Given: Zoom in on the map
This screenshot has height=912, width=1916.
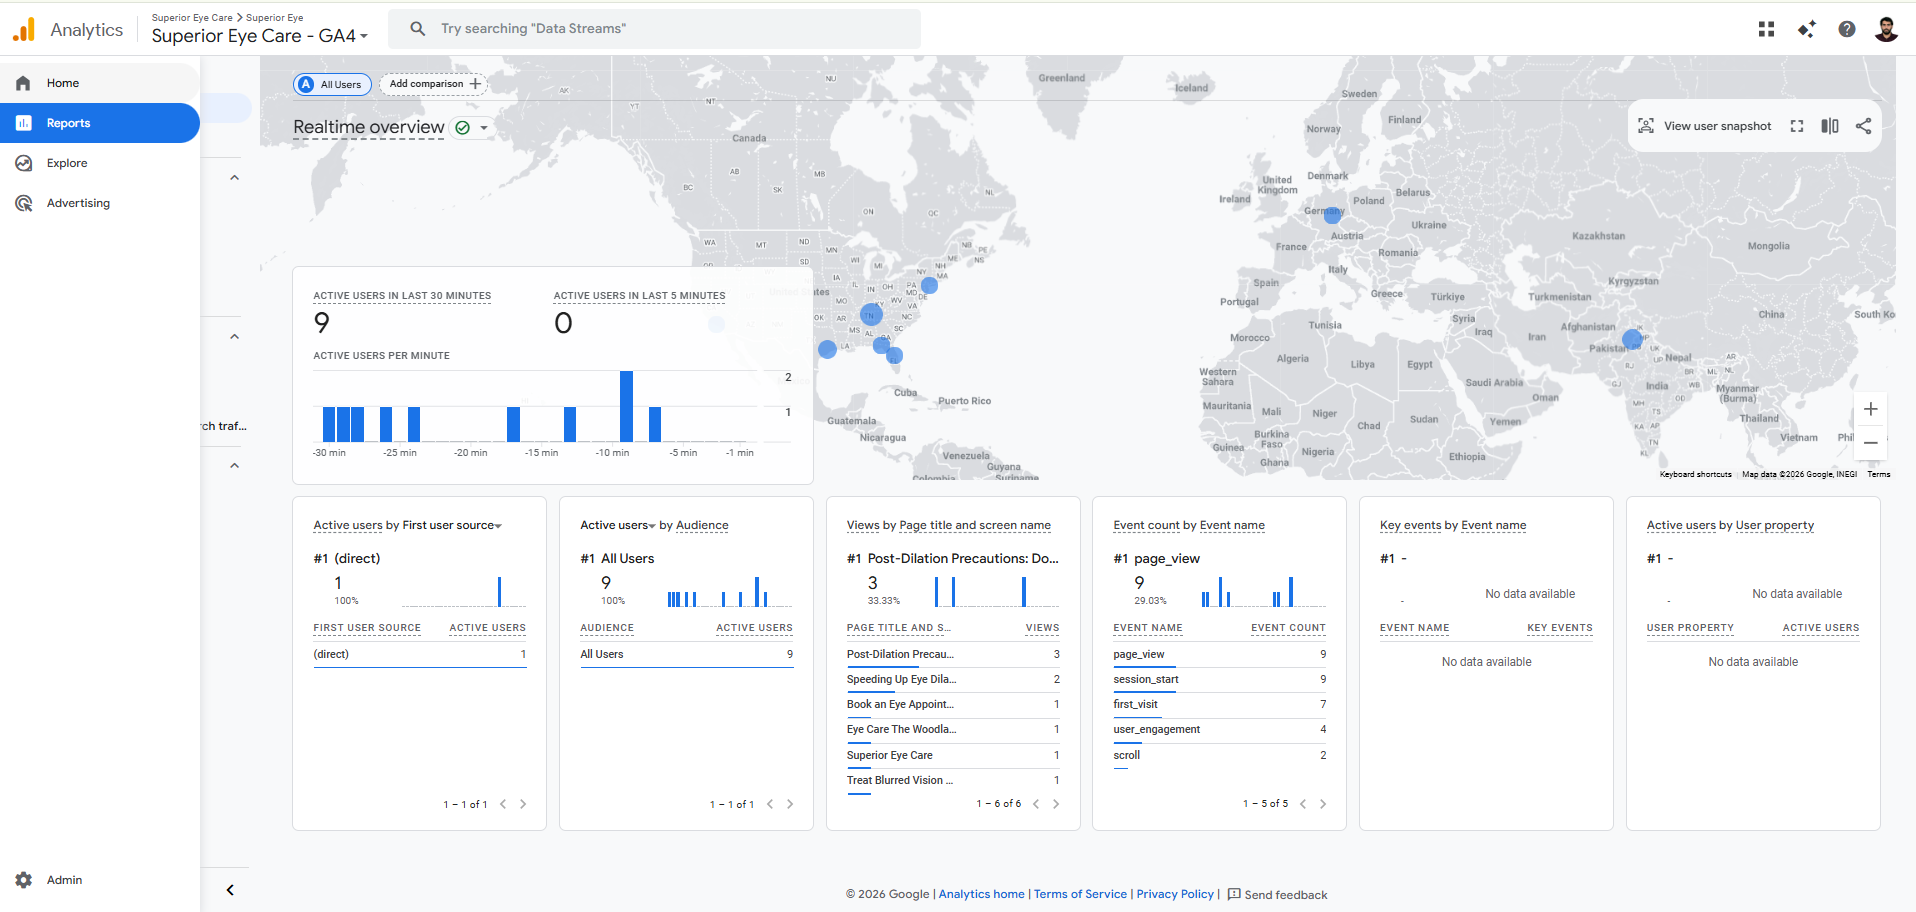Looking at the screenshot, I should tap(1870, 409).
